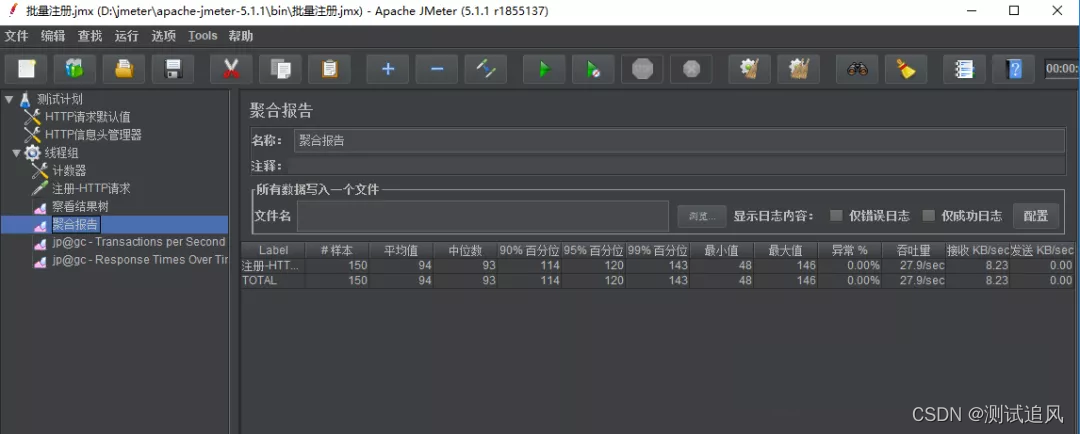Screen dimensions: 1080x434
Task: Click the 异常 % column header
Action: [850, 250]
